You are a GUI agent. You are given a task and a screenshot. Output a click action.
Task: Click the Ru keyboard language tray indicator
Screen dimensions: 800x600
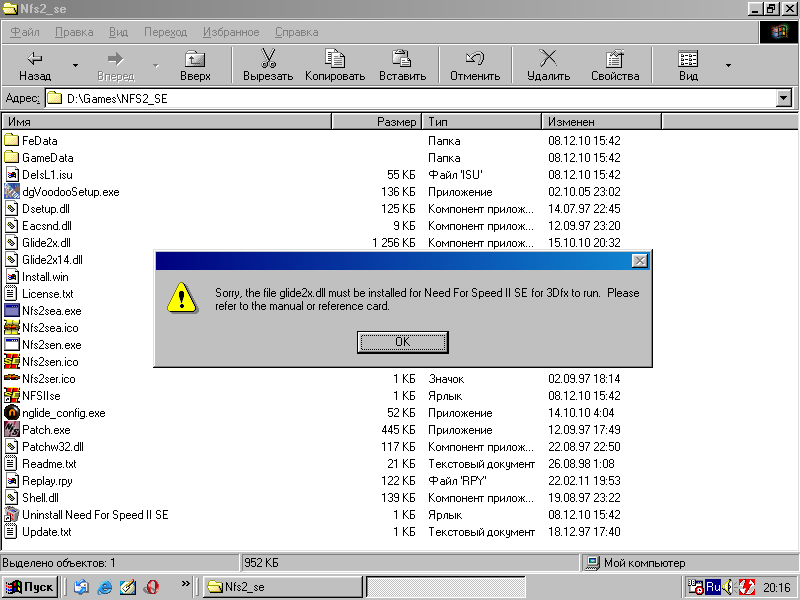click(x=713, y=587)
